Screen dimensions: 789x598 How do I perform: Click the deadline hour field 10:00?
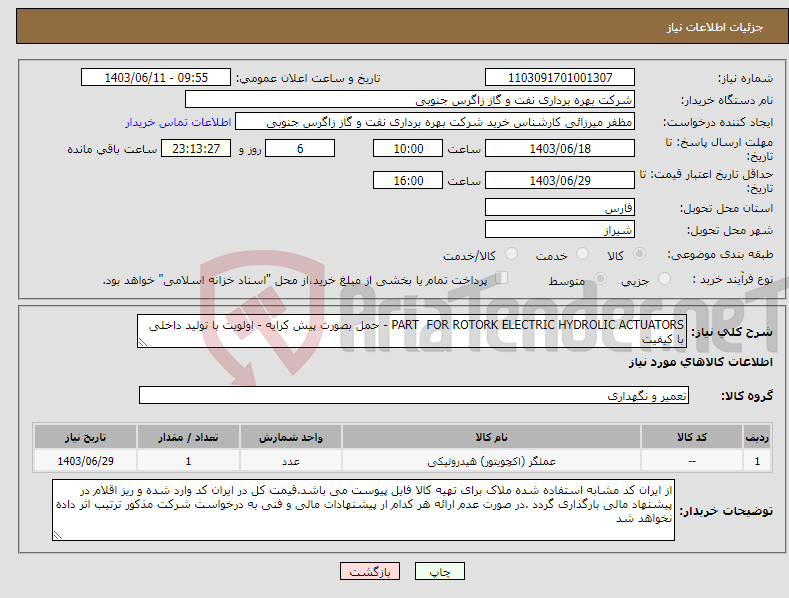pos(408,148)
